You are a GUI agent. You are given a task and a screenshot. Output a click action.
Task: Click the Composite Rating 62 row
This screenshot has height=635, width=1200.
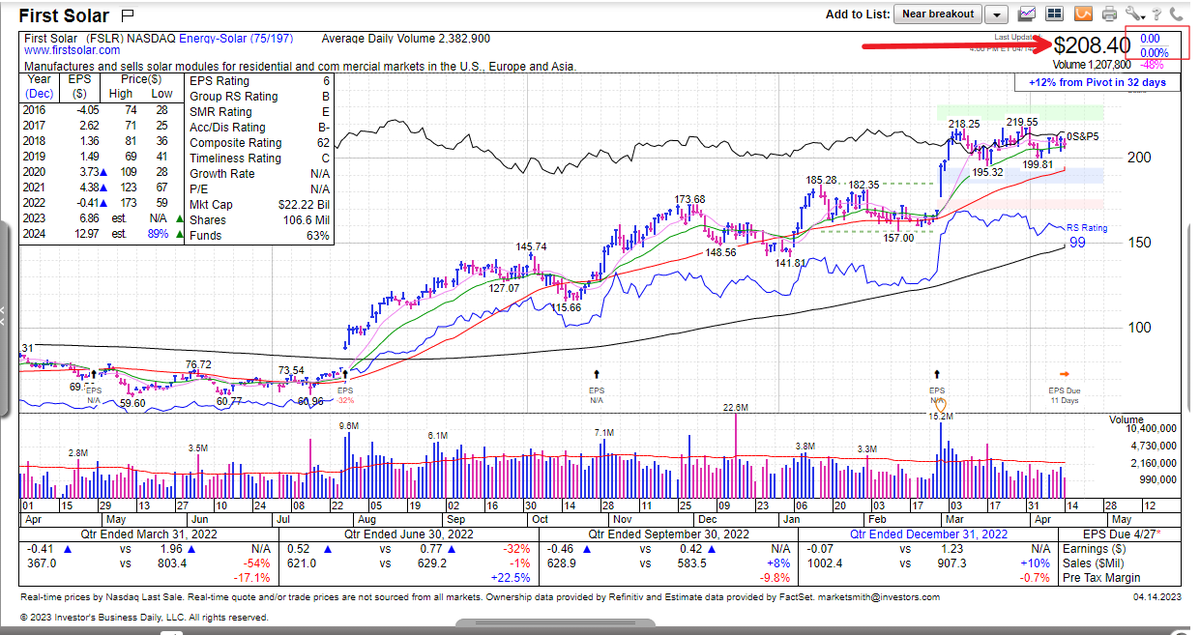coord(260,143)
